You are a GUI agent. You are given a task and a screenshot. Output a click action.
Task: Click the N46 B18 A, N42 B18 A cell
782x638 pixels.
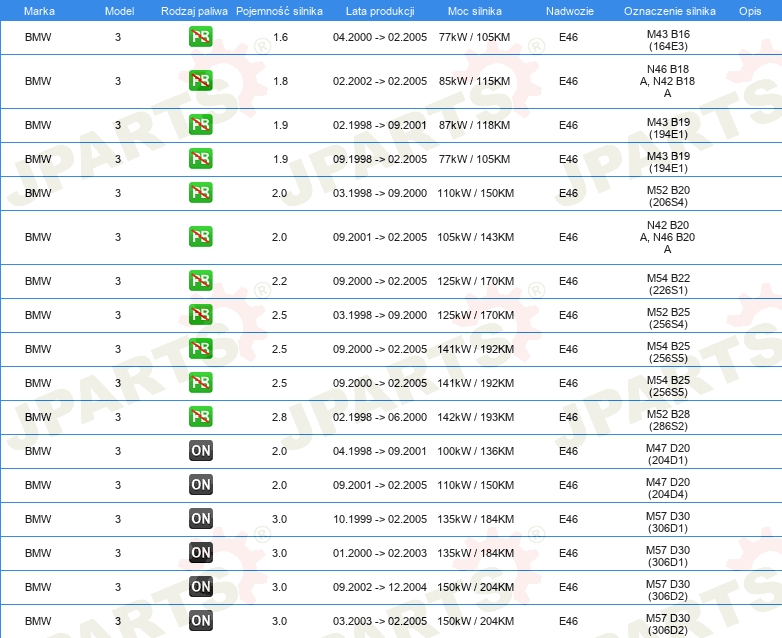667,81
